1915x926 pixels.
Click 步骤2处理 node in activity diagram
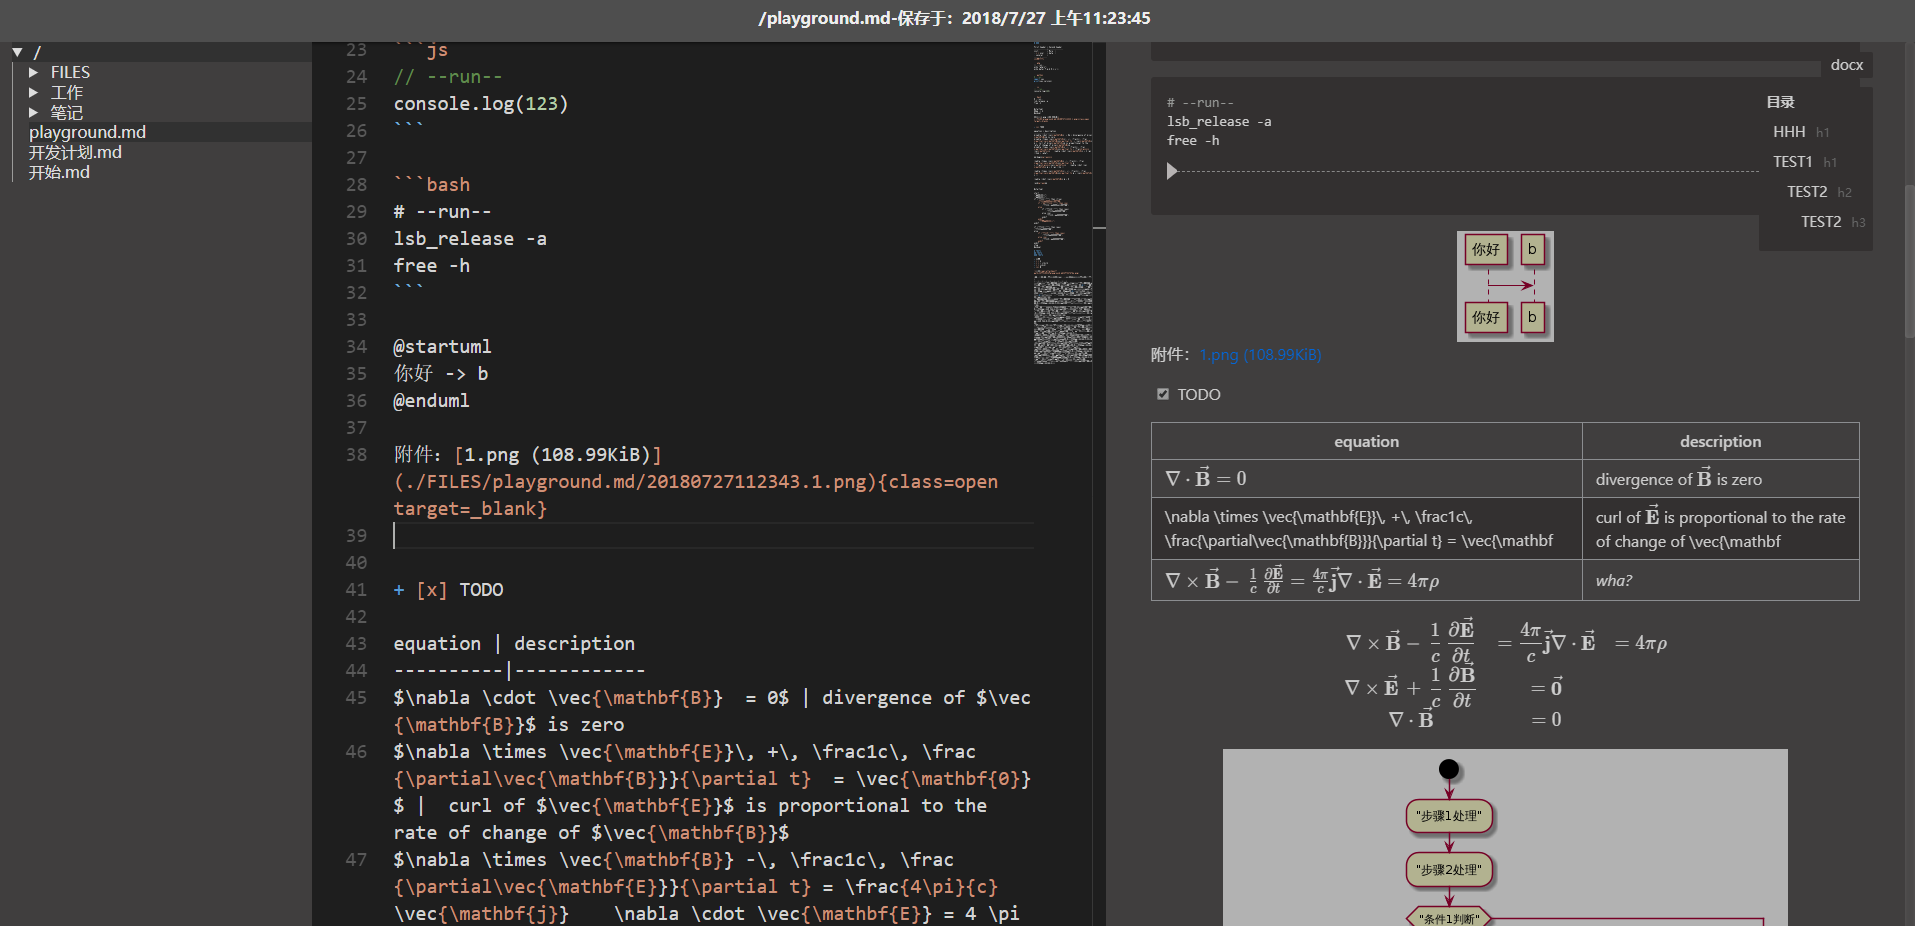pos(1449,870)
